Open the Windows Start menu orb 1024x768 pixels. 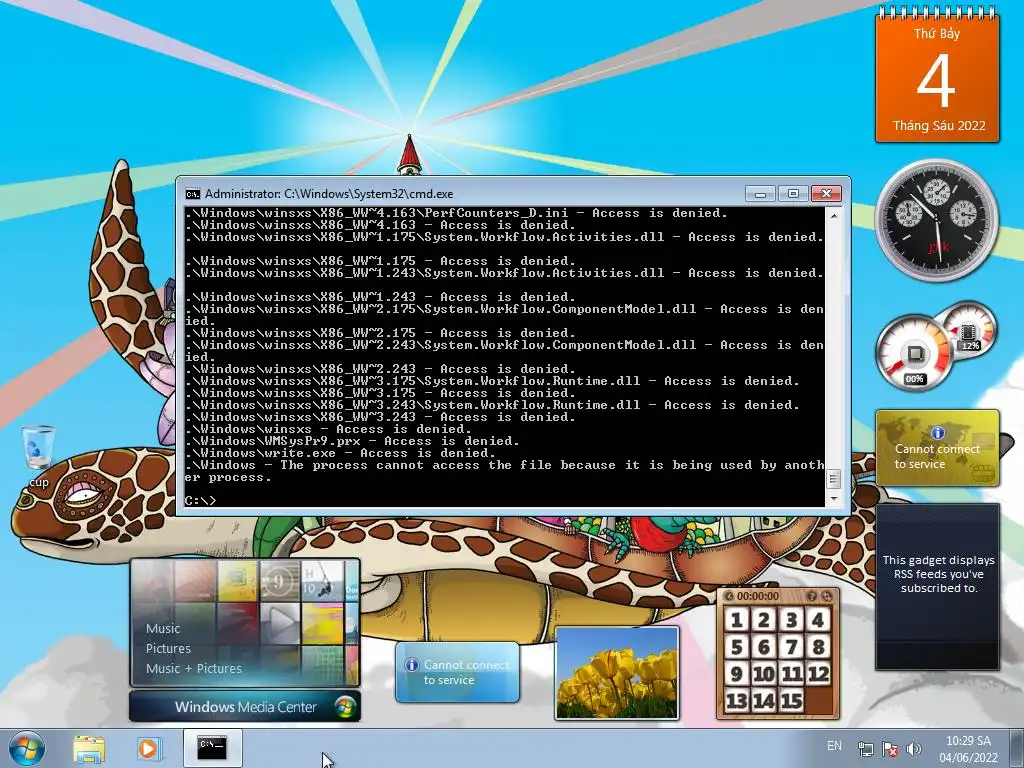point(27,749)
